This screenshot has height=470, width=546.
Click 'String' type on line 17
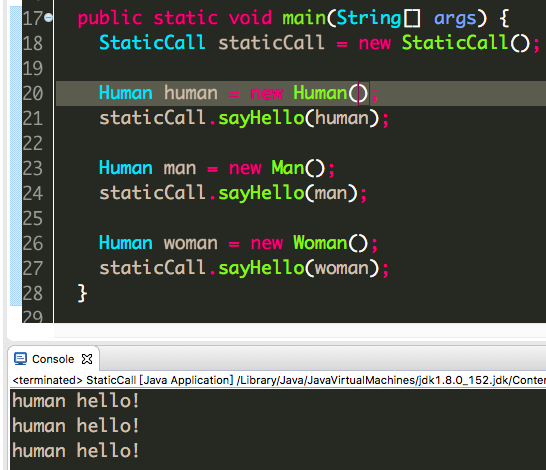(x=369, y=18)
